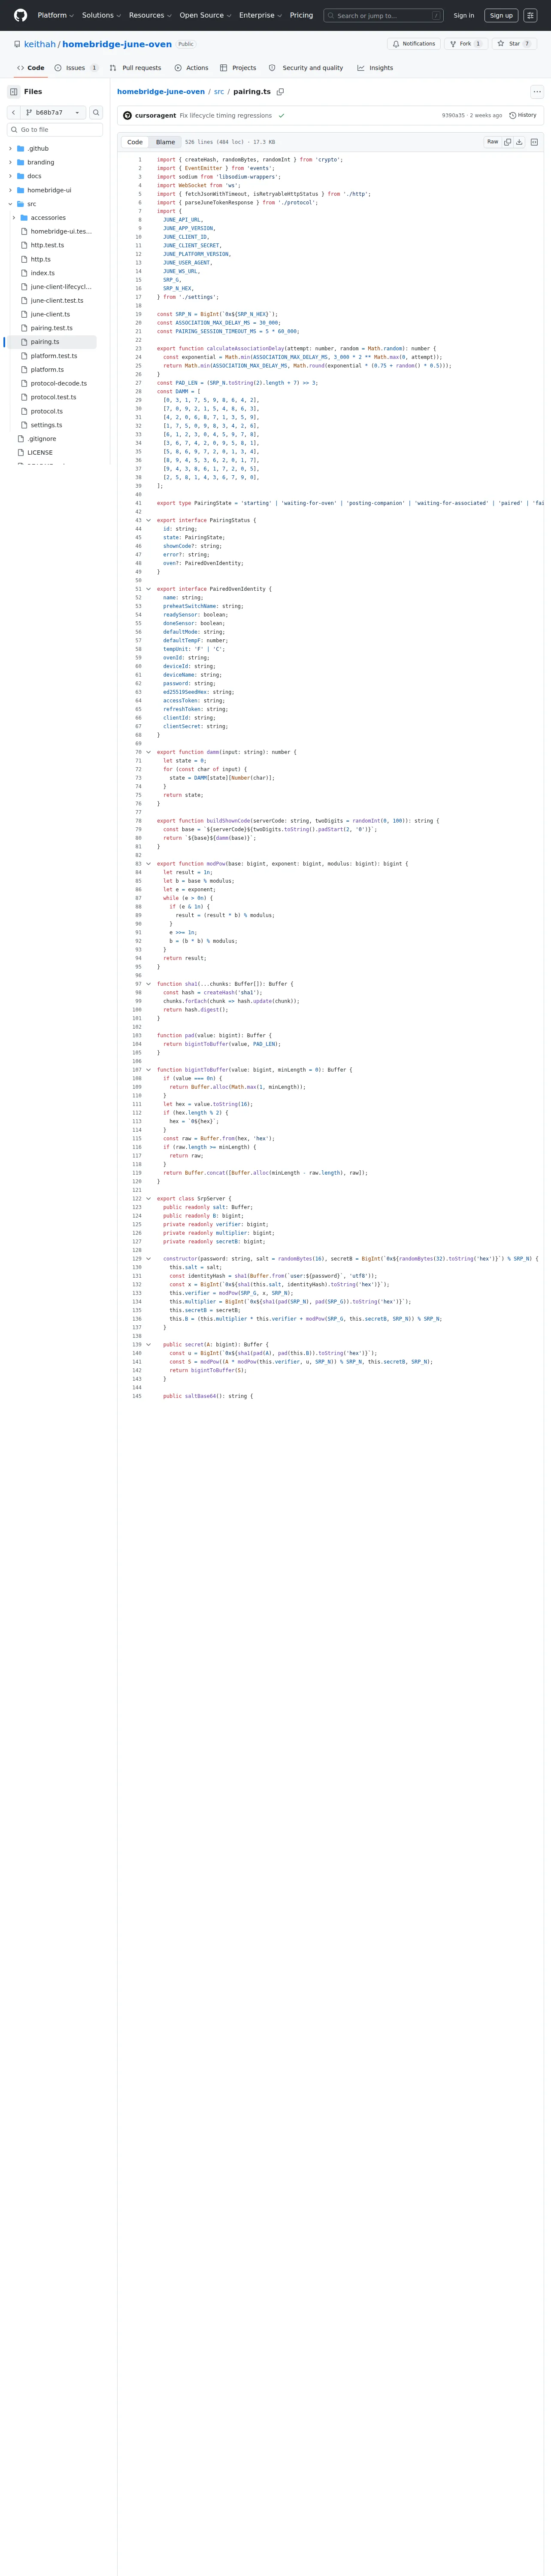This screenshot has width=551, height=2576.
Task: Open platform.ts in file tree
Action: (x=47, y=370)
